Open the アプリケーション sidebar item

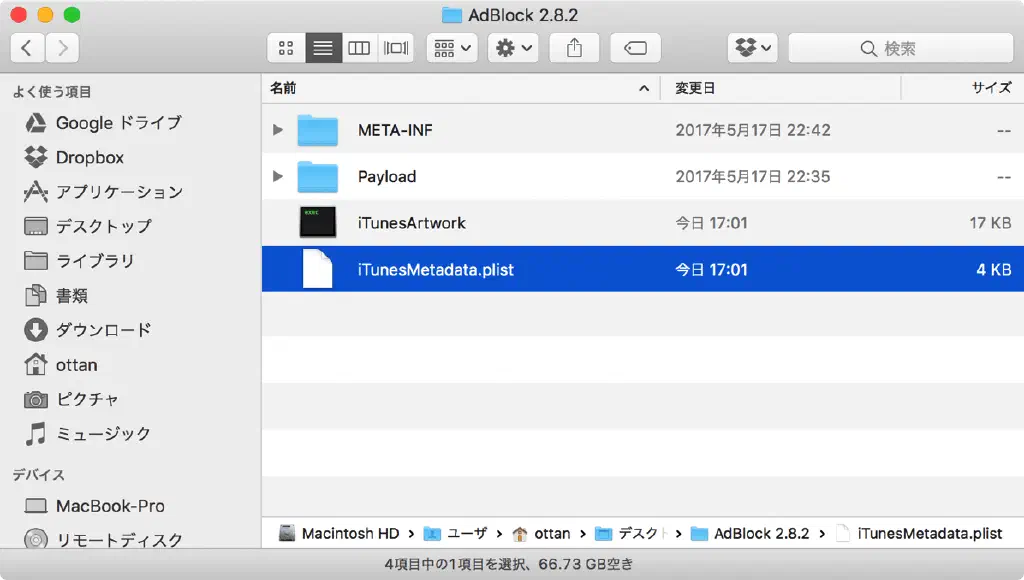point(118,192)
